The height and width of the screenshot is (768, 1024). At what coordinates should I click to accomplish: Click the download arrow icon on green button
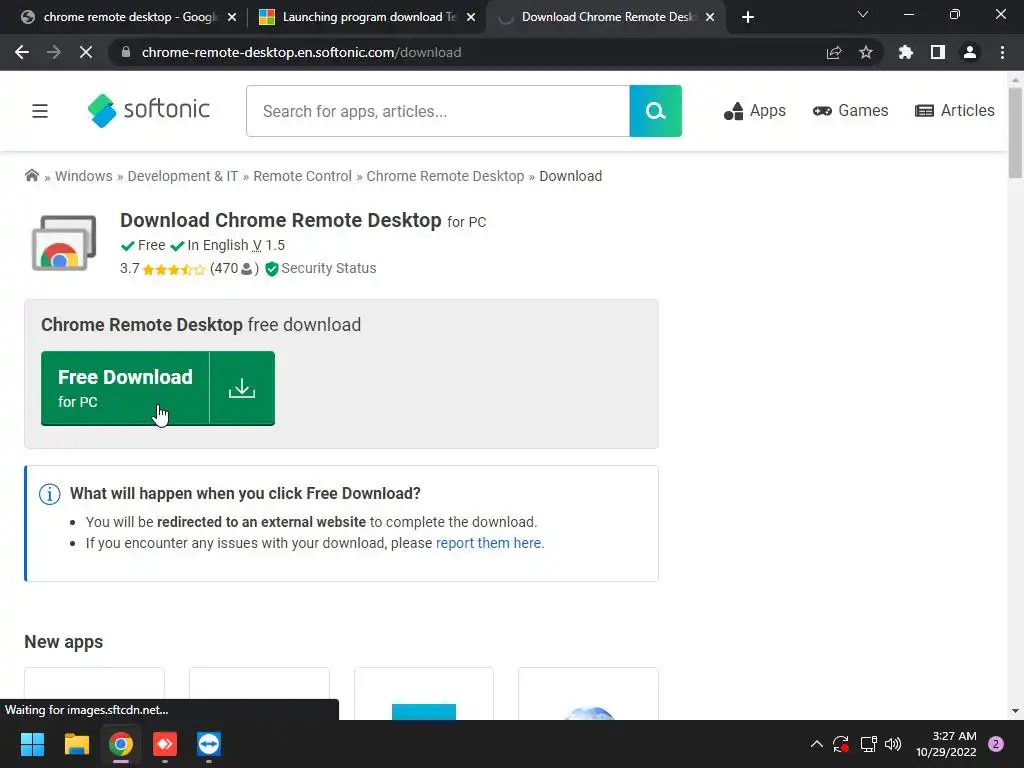(242, 389)
